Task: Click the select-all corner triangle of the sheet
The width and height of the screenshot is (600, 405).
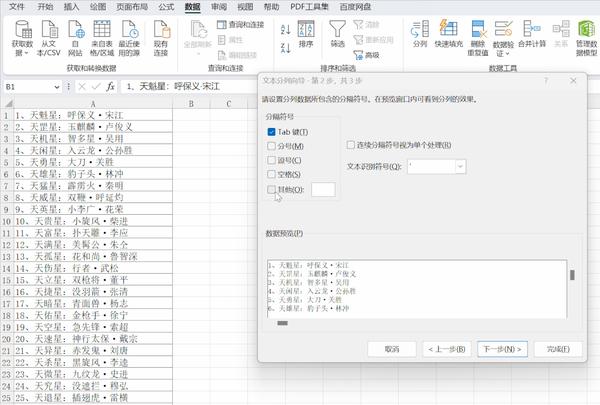Action: pyautogui.click(x=8, y=104)
